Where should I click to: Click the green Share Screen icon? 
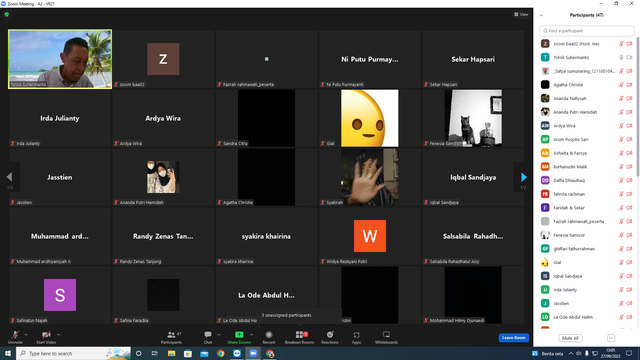(x=239, y=335)
